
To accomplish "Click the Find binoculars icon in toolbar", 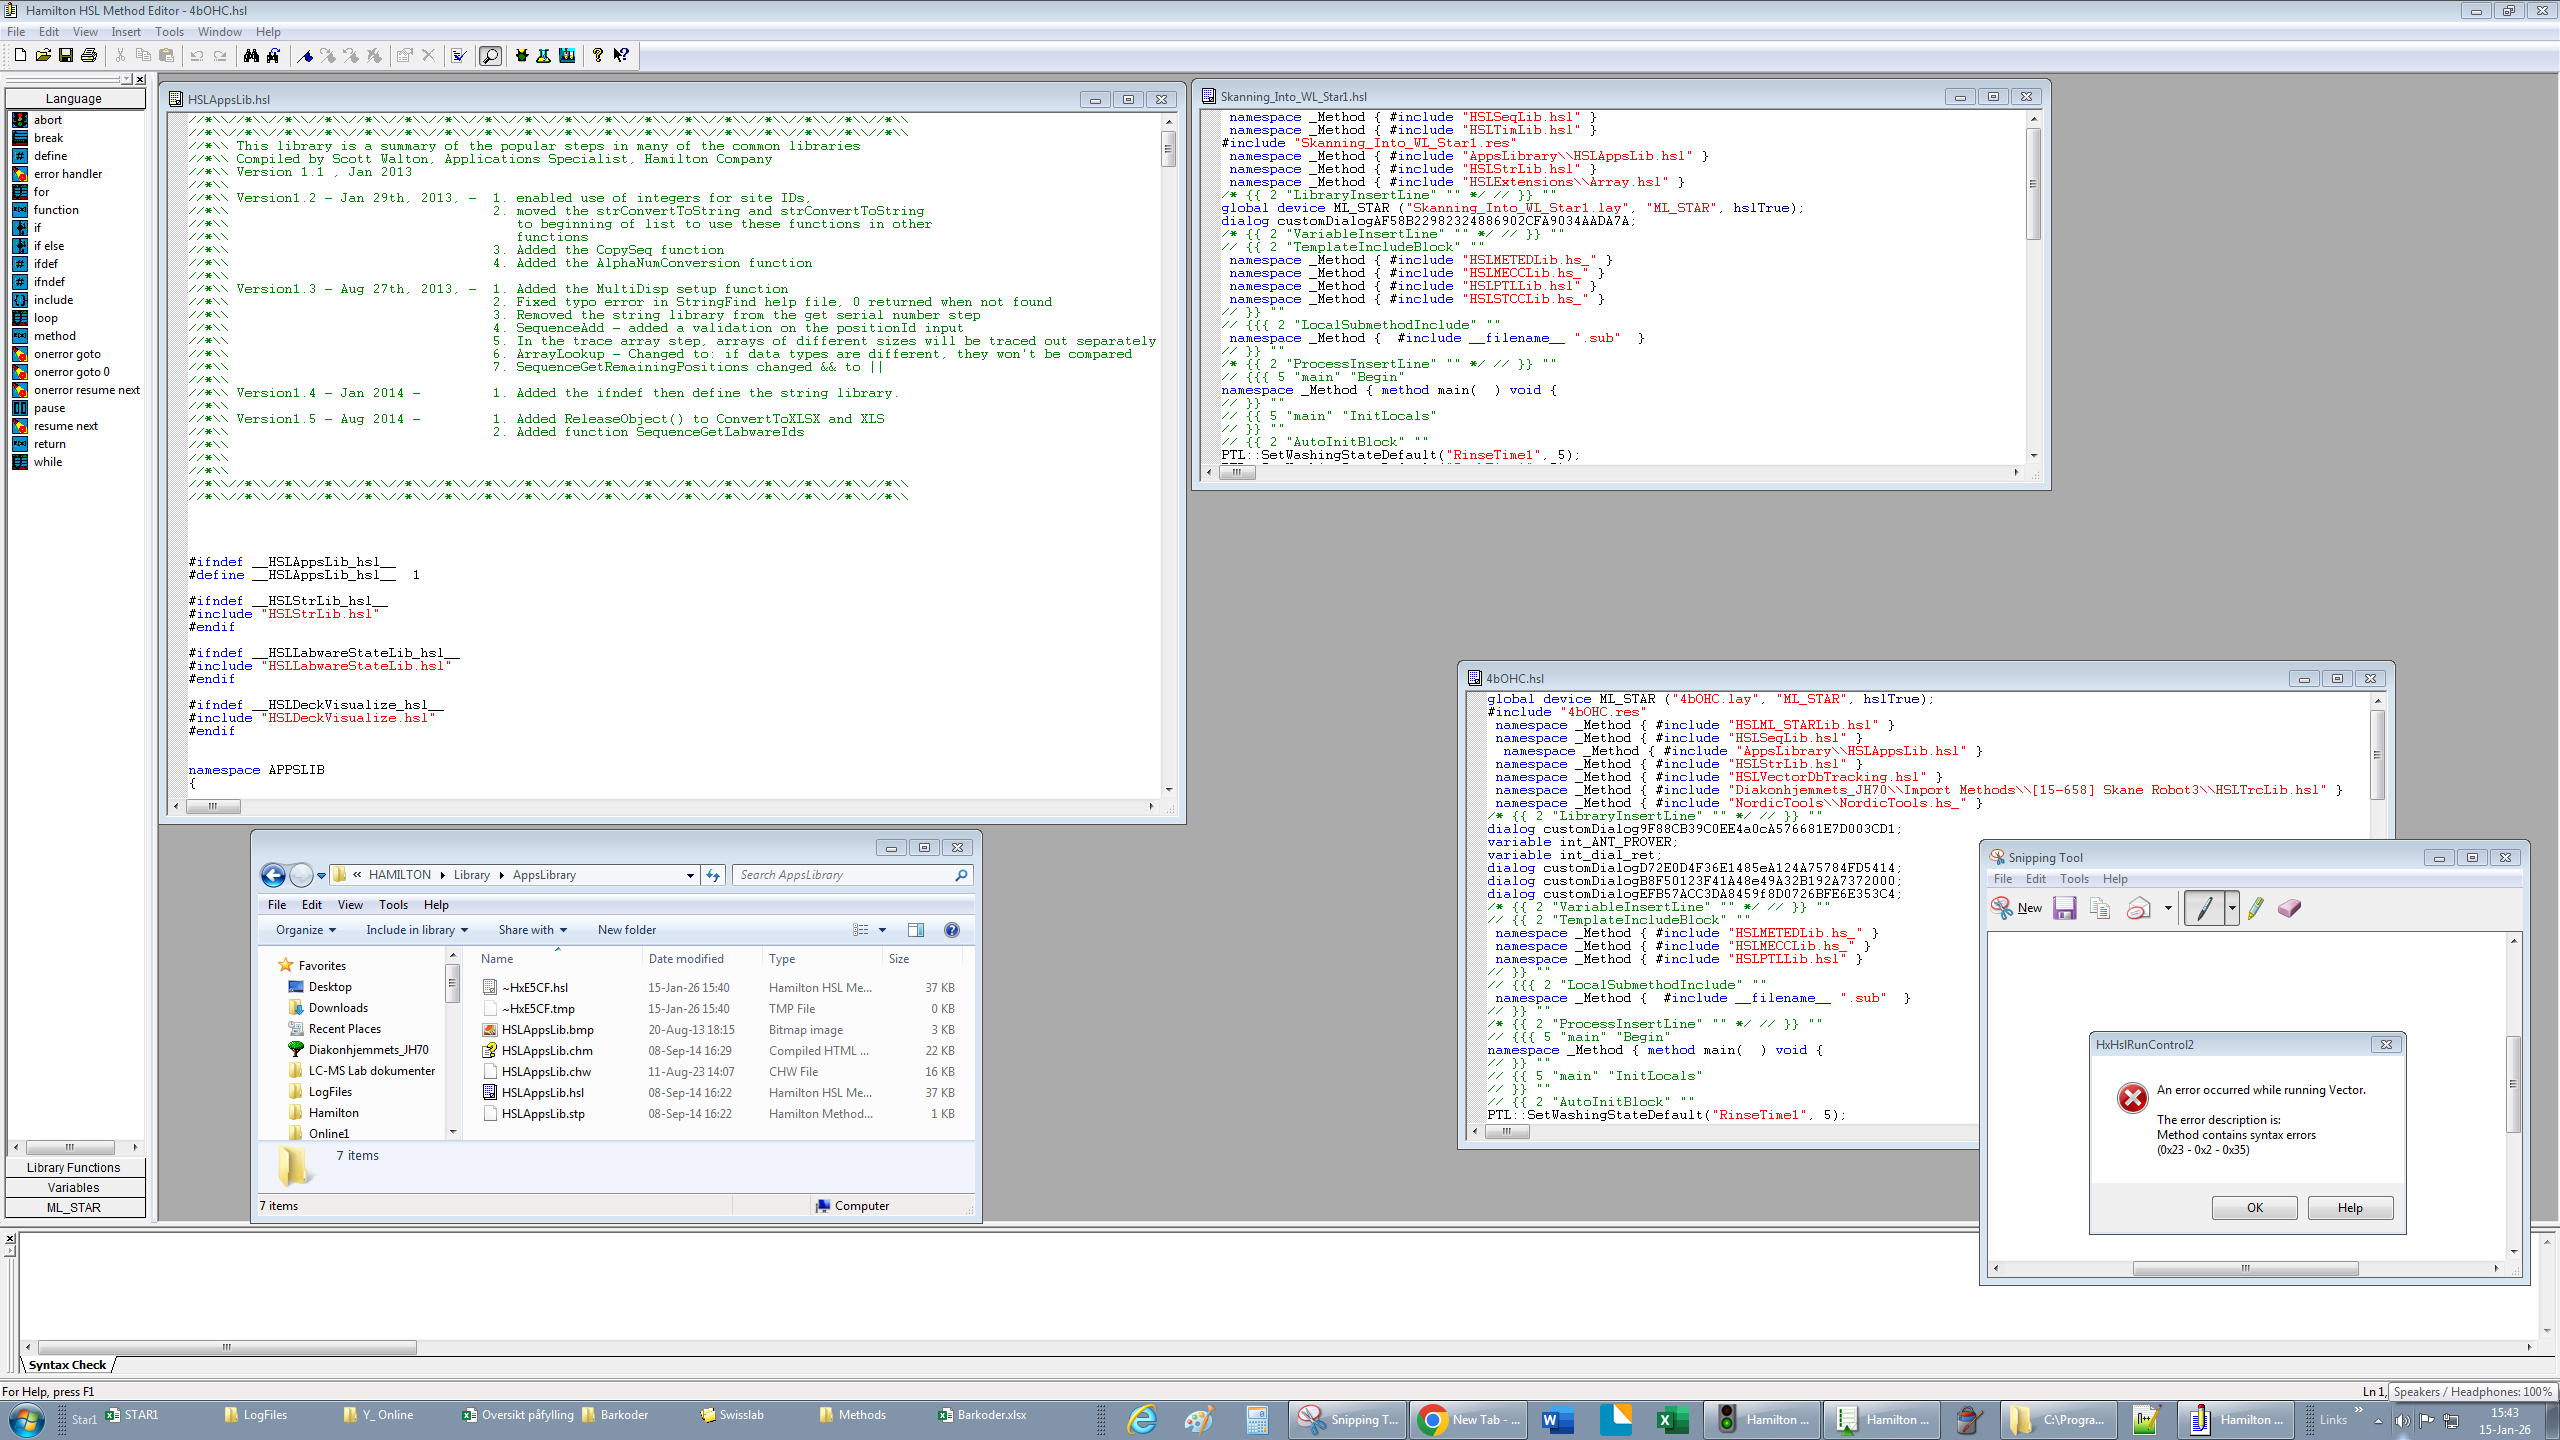I will (251, 55).
